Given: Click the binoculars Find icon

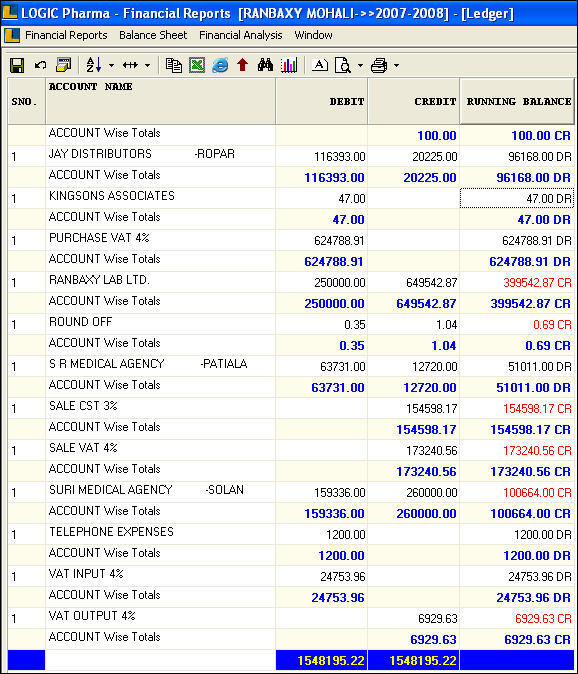Looking at the screenshot, I should coord(265,65).
